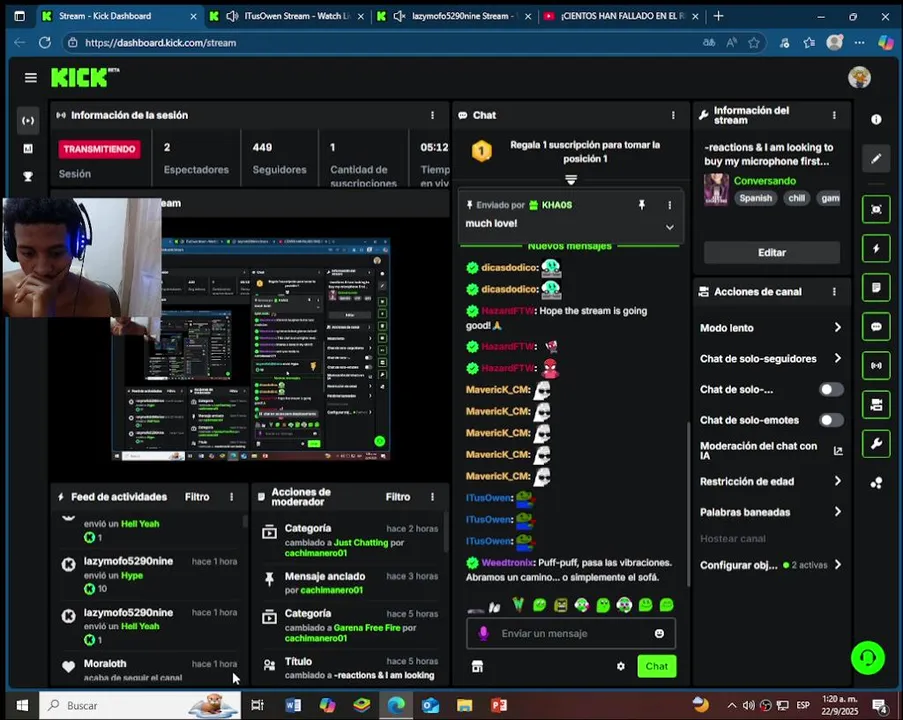Open Filtro in Acciones de moderador
This screenshot has height=720, width=903.
pyautogui.click(x=398, y=497)
